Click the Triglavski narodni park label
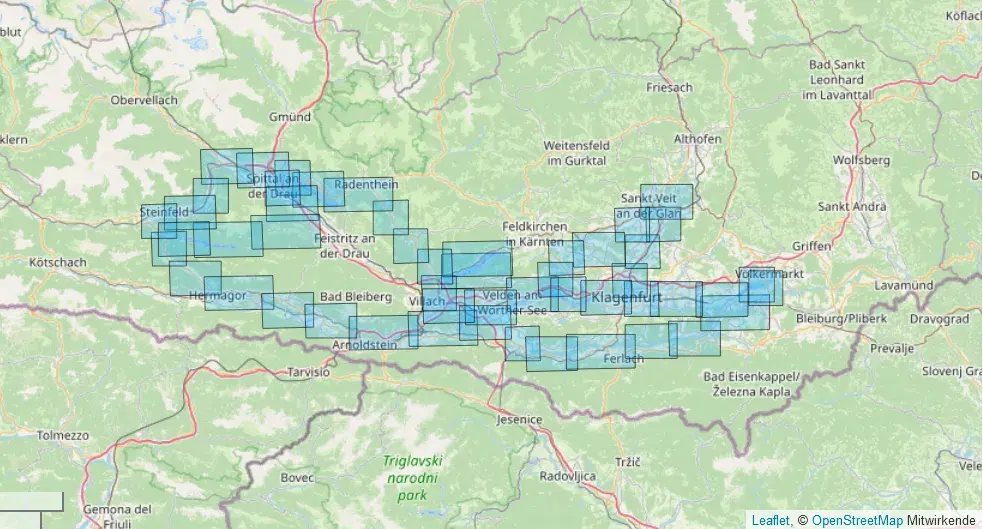 (x=413, y=478)
